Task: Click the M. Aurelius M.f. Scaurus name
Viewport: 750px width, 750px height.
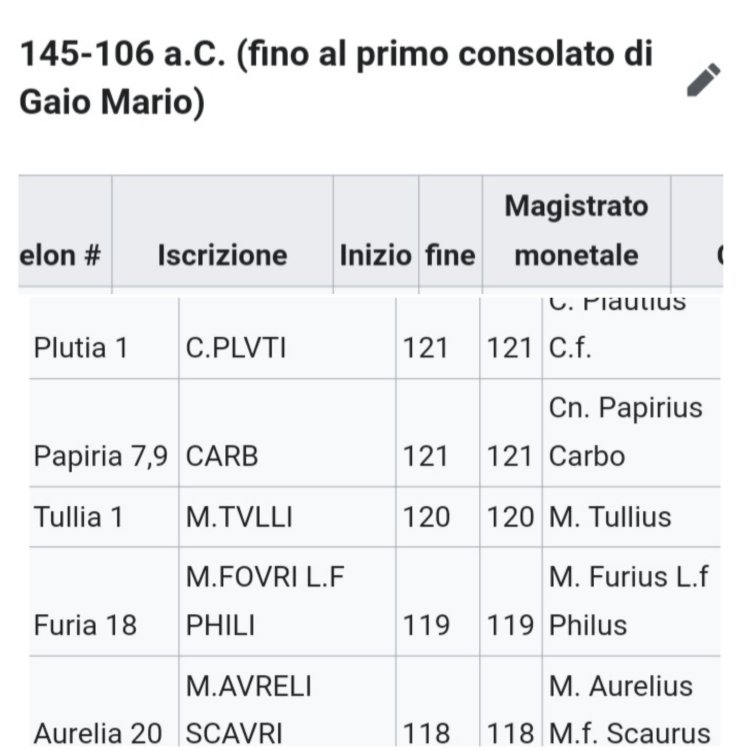Action: [x=629, y=710]
